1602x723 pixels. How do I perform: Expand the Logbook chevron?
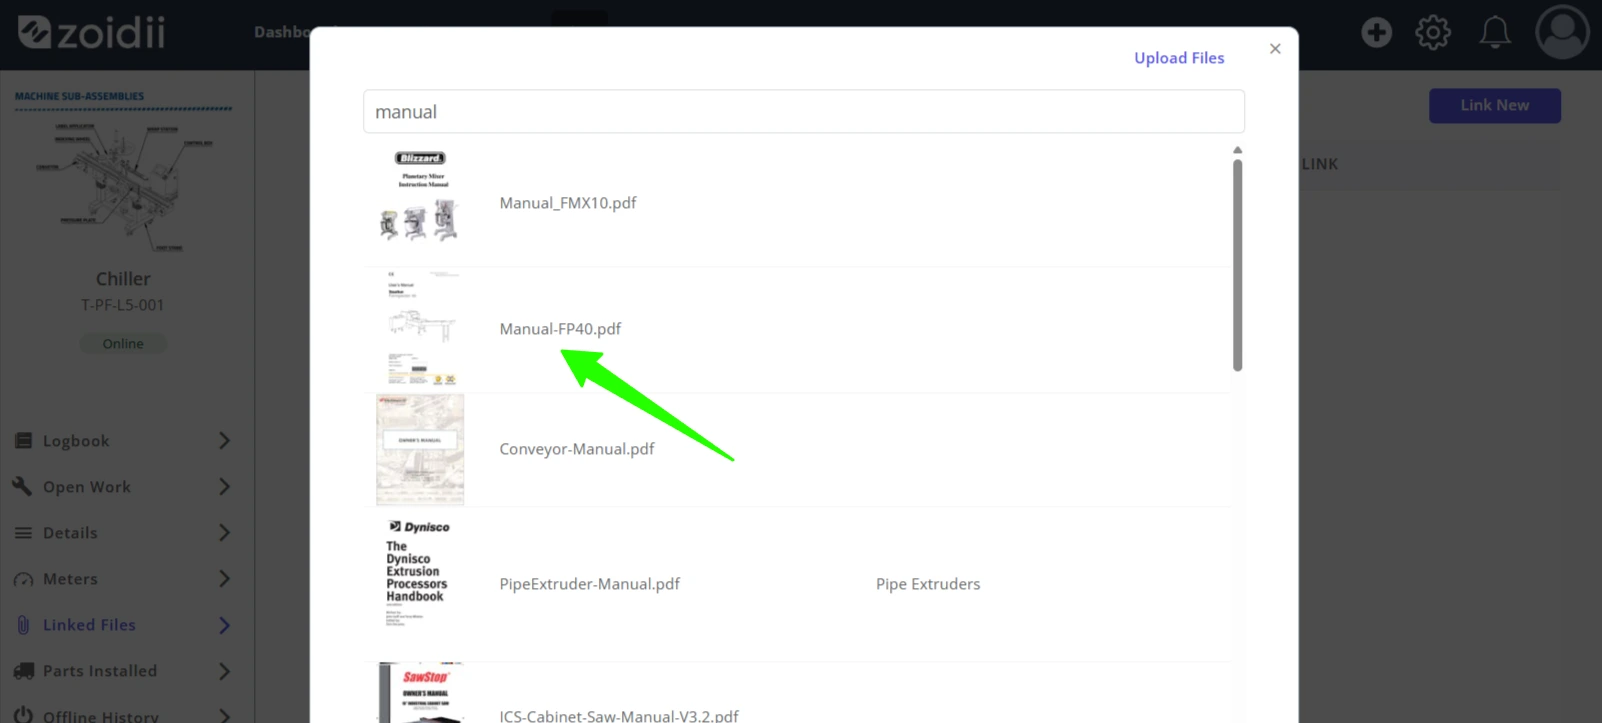coord(224,441)
